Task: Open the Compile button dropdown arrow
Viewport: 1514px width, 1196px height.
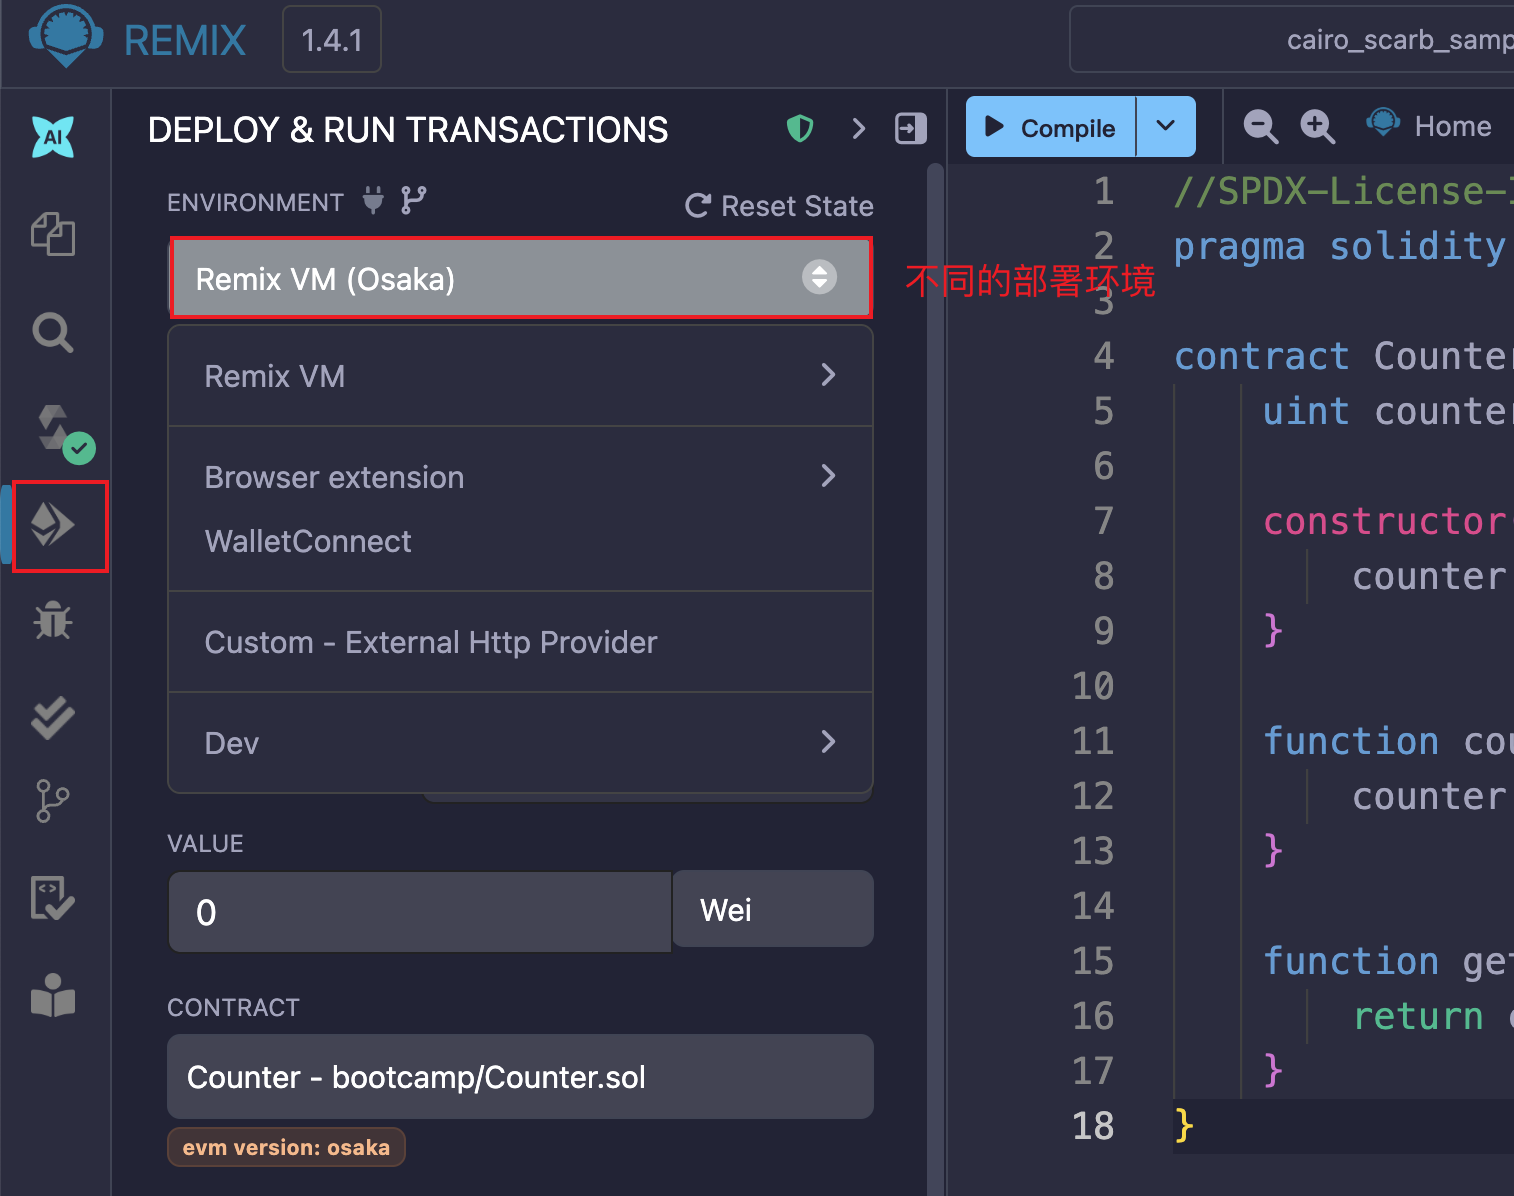Action: tap(1165, 127)
